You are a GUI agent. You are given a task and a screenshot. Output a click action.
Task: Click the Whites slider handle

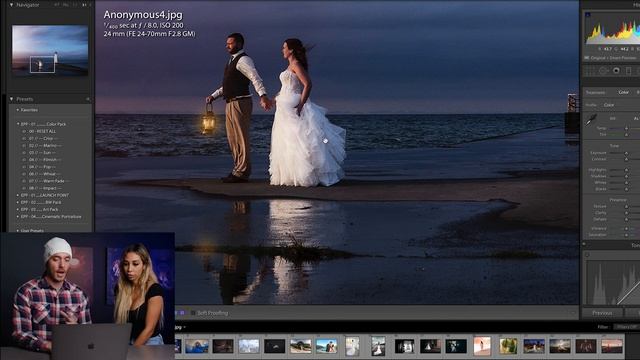[627, 183]
